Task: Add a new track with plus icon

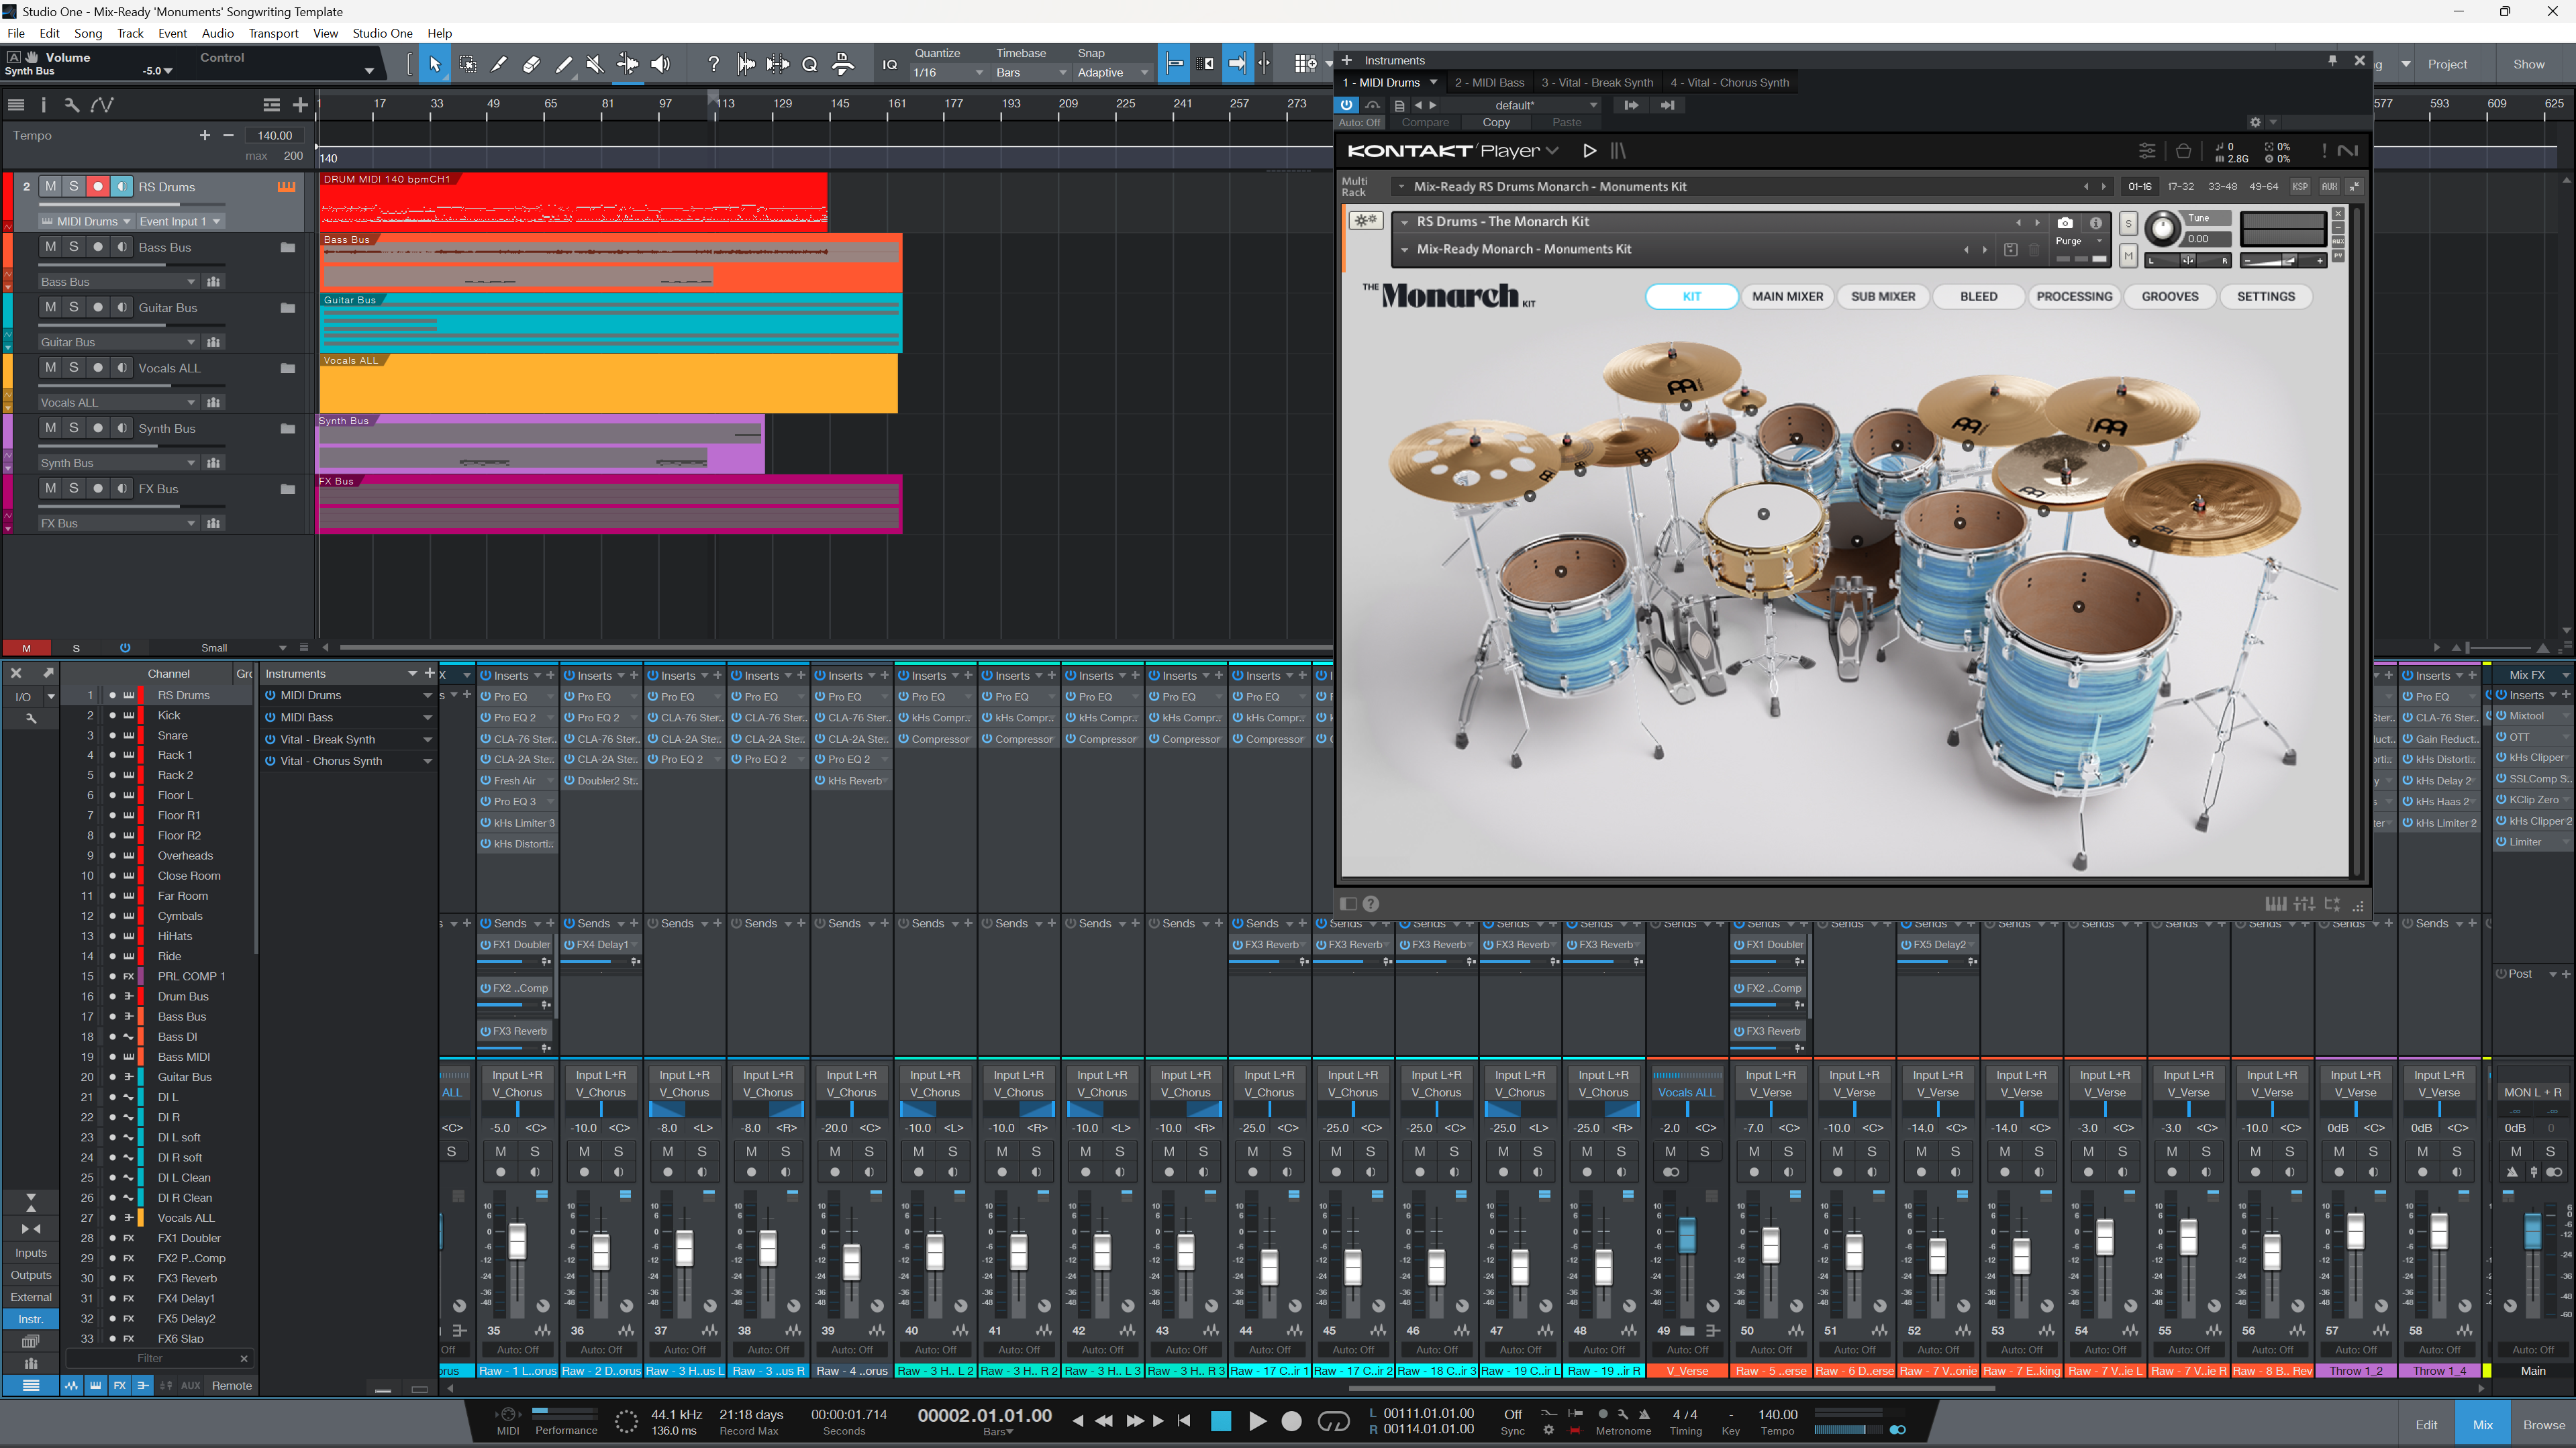Action: click(300, 104)
